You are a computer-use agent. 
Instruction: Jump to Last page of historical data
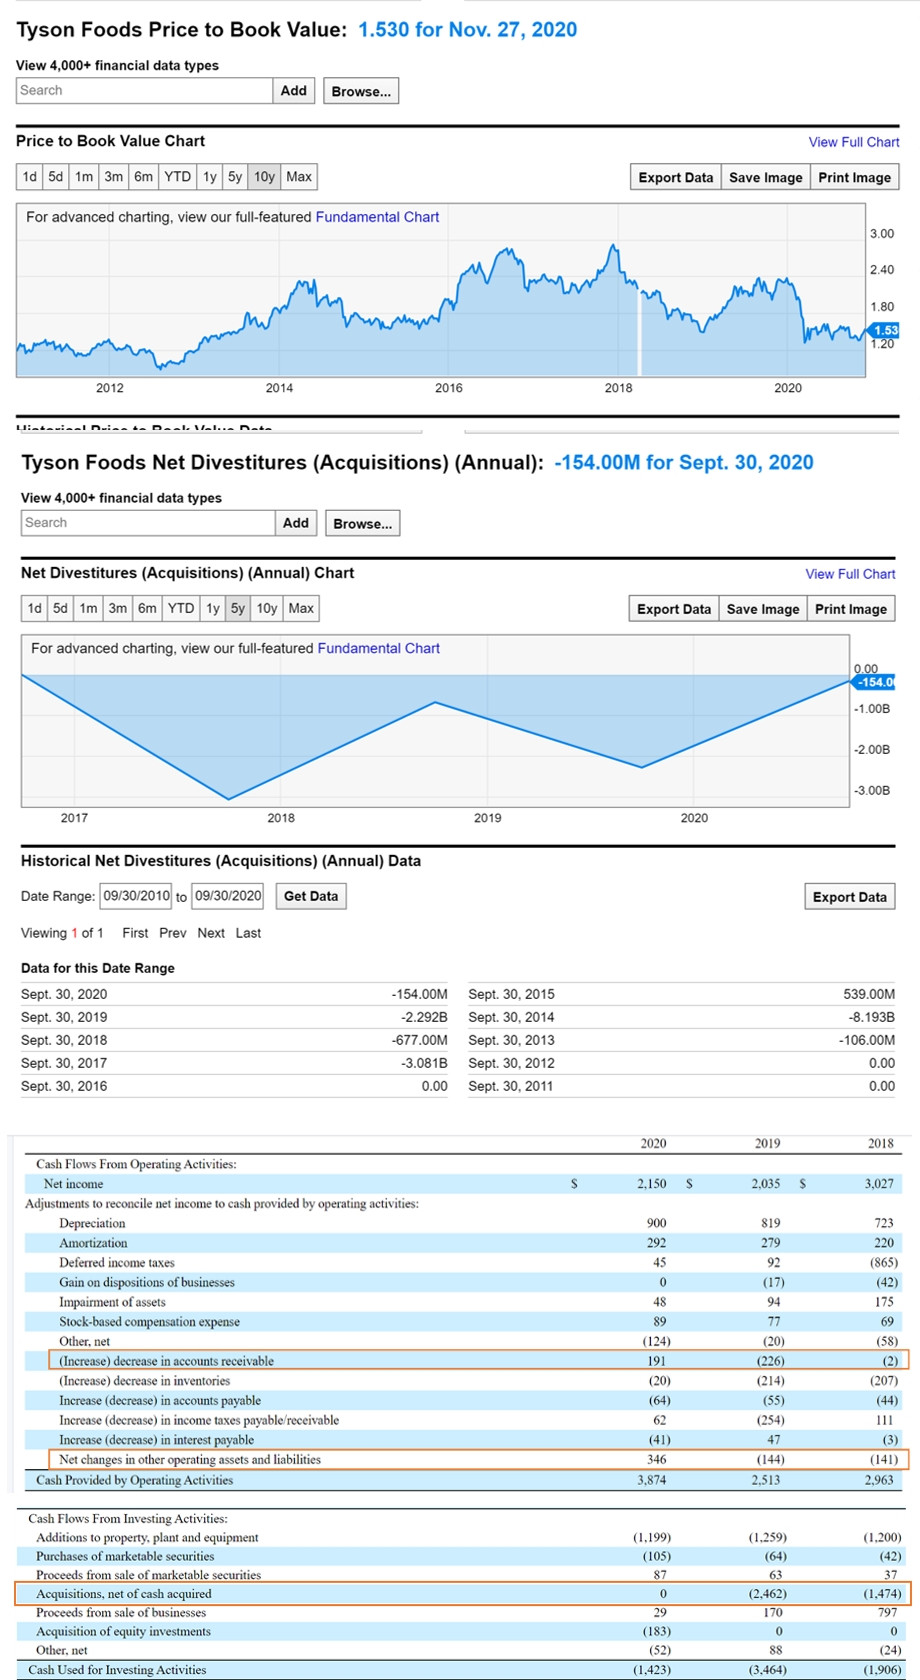(x=248, y=933)
